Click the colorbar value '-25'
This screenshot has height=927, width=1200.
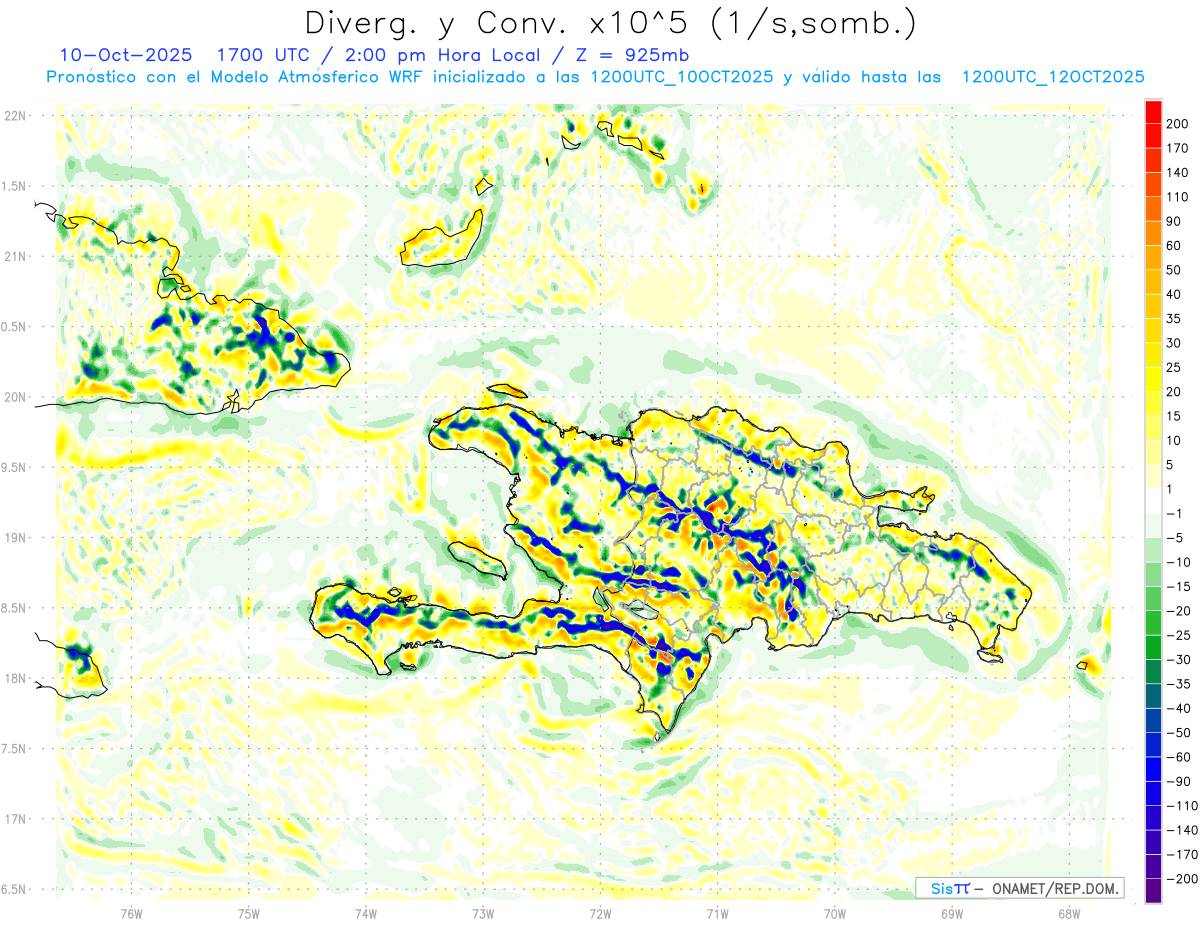point(1180,635)
